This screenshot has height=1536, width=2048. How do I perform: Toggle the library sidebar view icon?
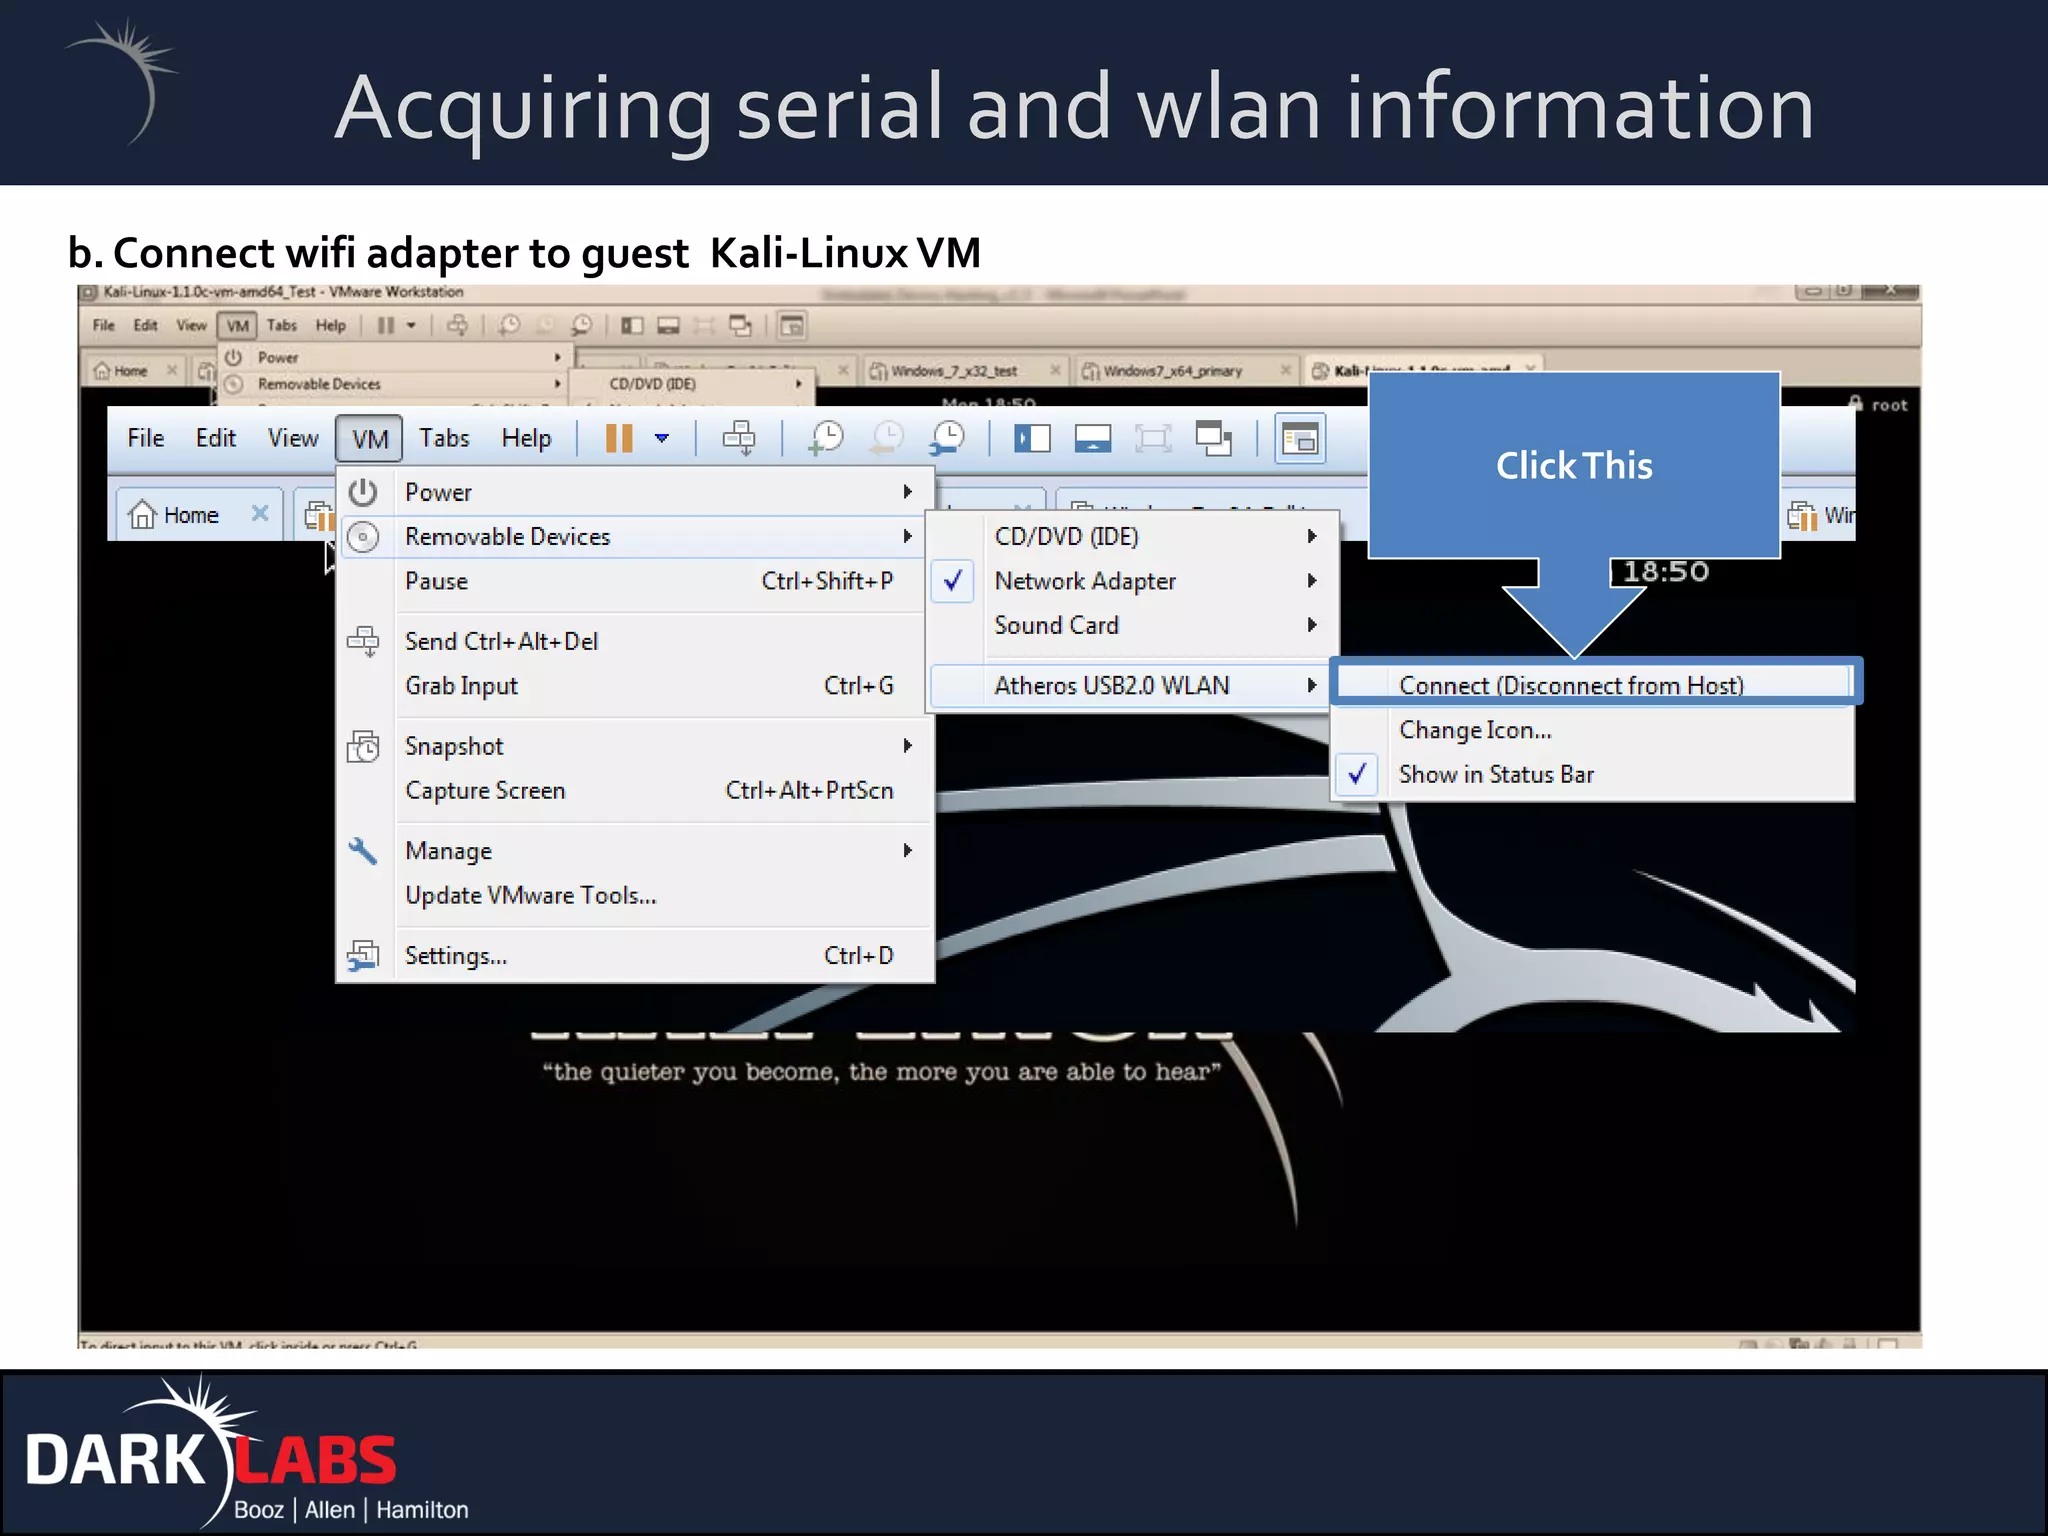(x=1032, y=438)
